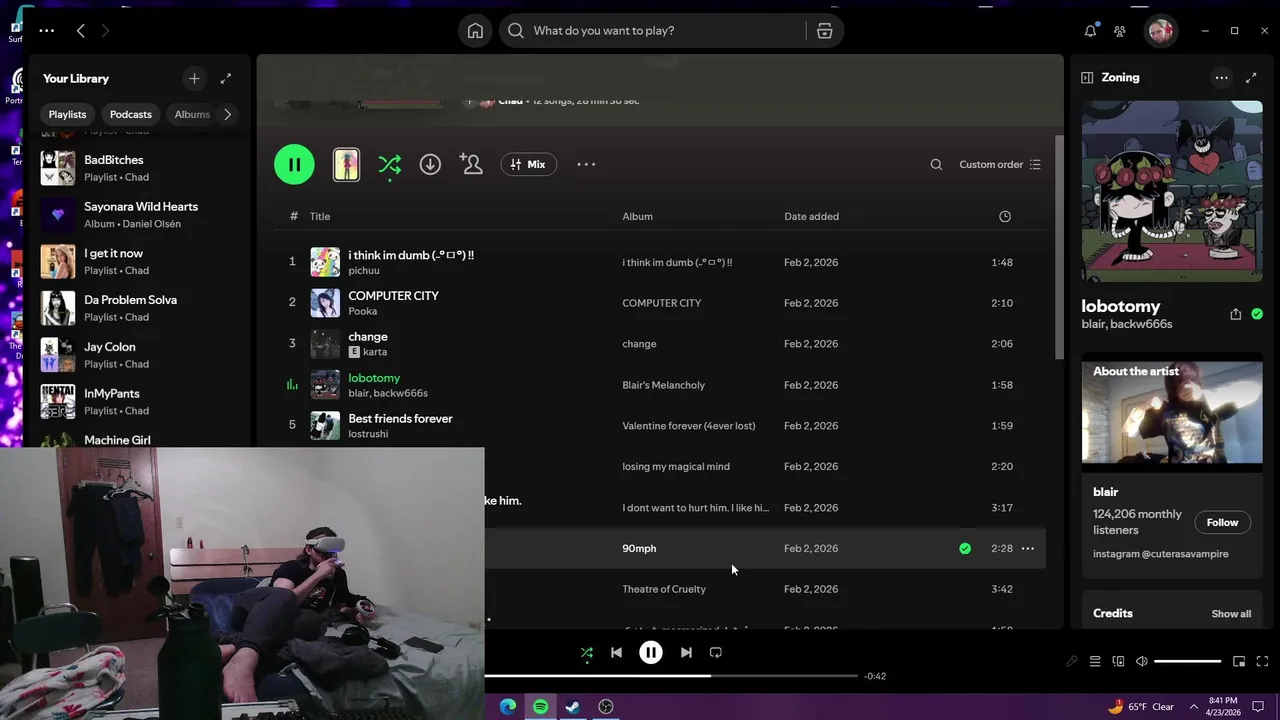The width and height of the screenshot is (1280, 720).
Task: Open more options for the playlist
Action: click(x=586, y=164)
